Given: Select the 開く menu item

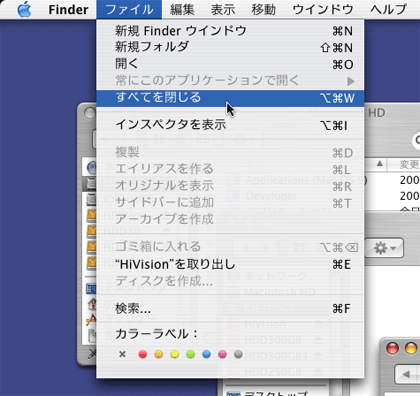Looking at the screenshot, I should click(230, 64).
